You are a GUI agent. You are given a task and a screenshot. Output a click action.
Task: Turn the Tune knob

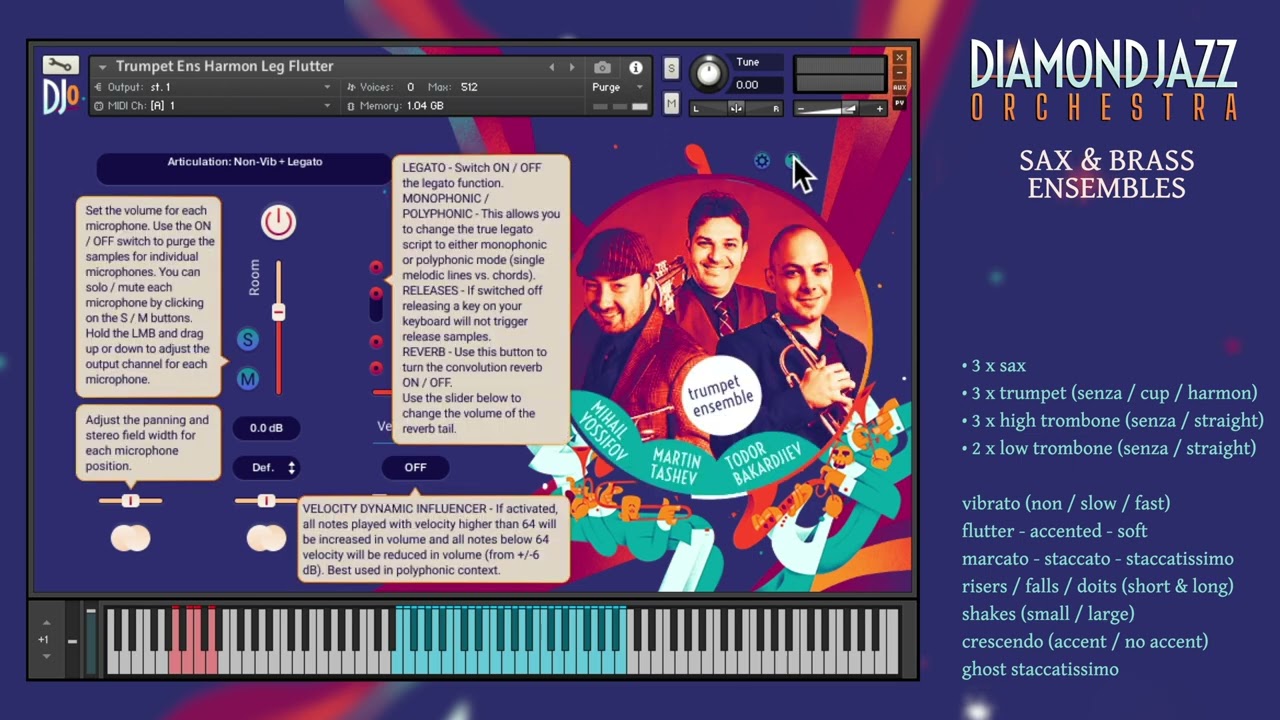tap(708, 72)
